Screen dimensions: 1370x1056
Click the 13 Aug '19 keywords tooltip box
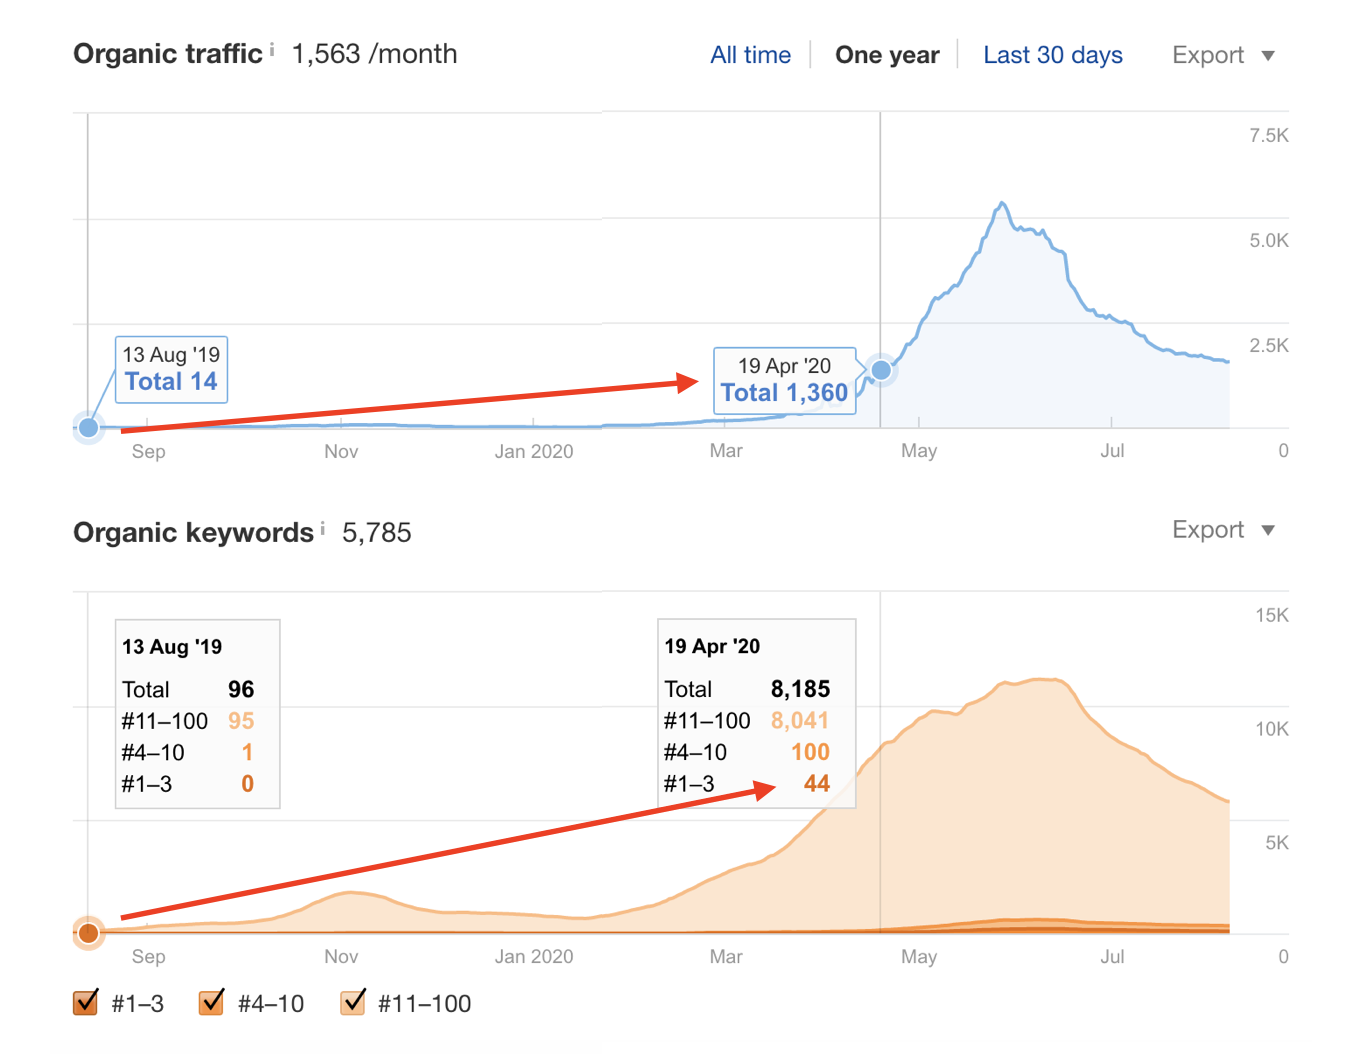click(197, 713)
